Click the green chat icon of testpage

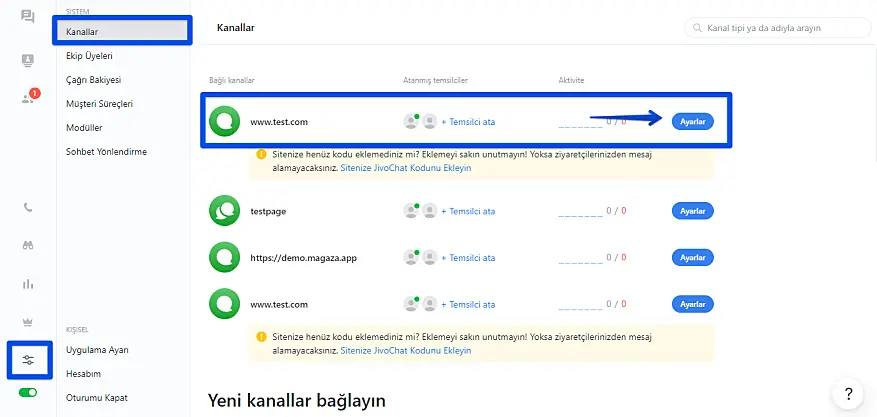click(x=224, y=211)
